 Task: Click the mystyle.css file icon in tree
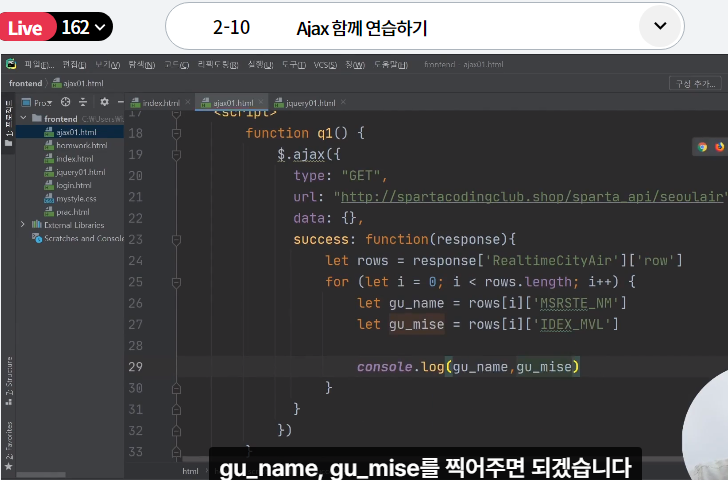tap(49, 199)
